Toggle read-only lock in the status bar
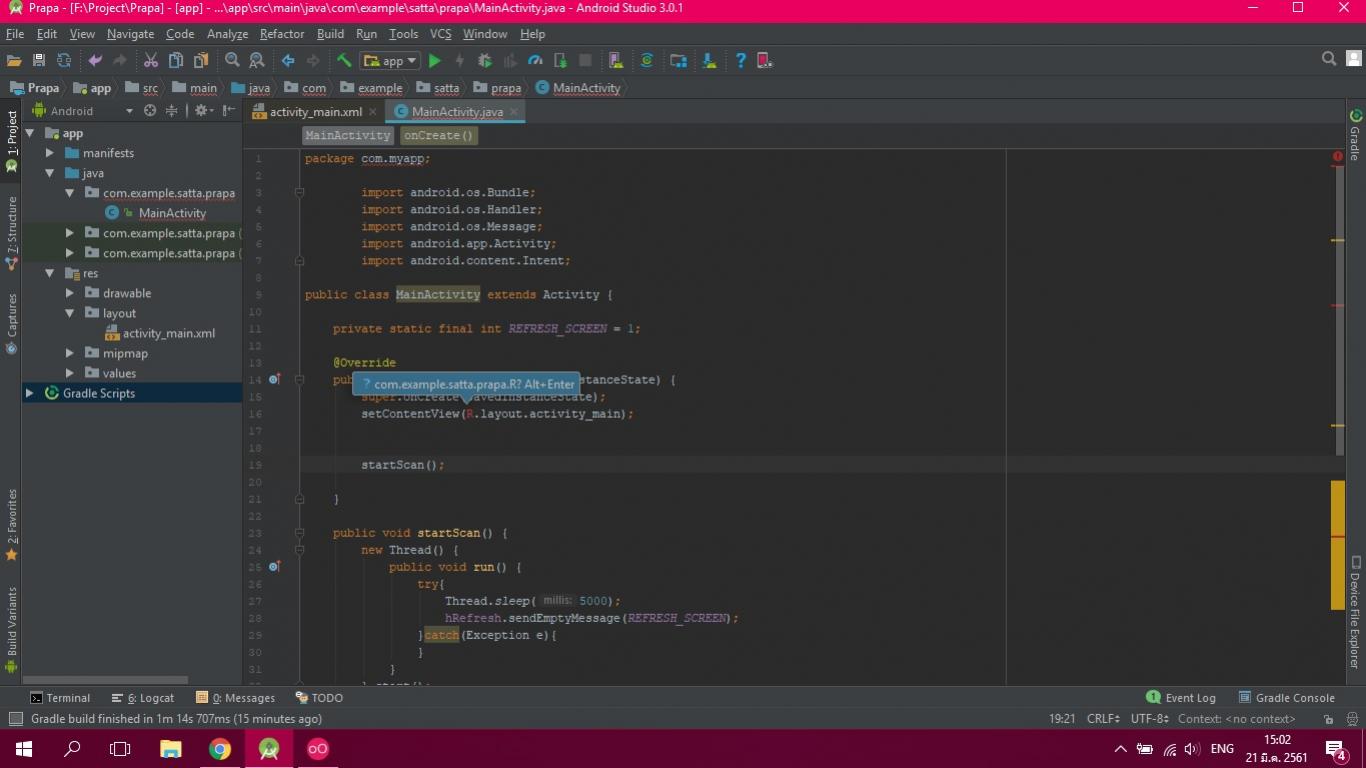 1329,719
